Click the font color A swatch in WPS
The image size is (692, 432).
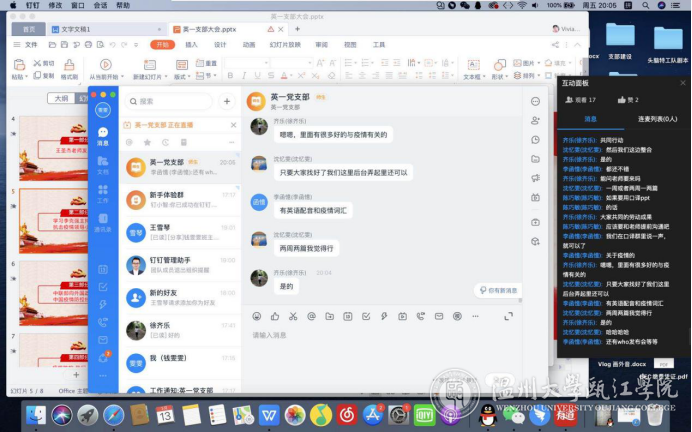(284, 76)
